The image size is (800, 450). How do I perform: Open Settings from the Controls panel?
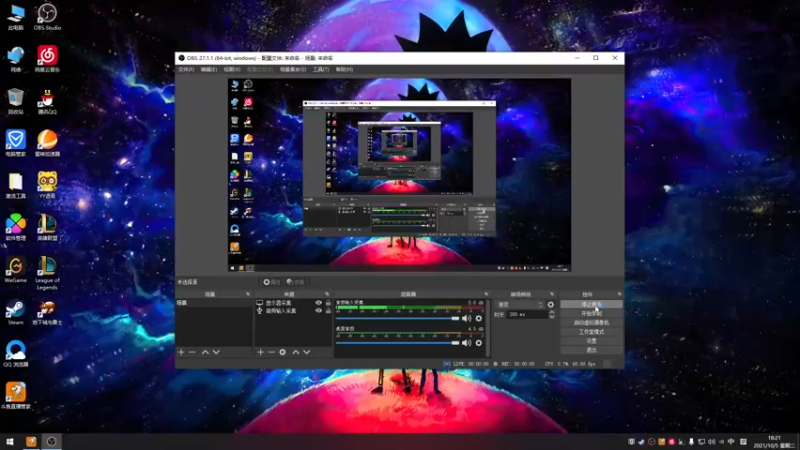591,341
